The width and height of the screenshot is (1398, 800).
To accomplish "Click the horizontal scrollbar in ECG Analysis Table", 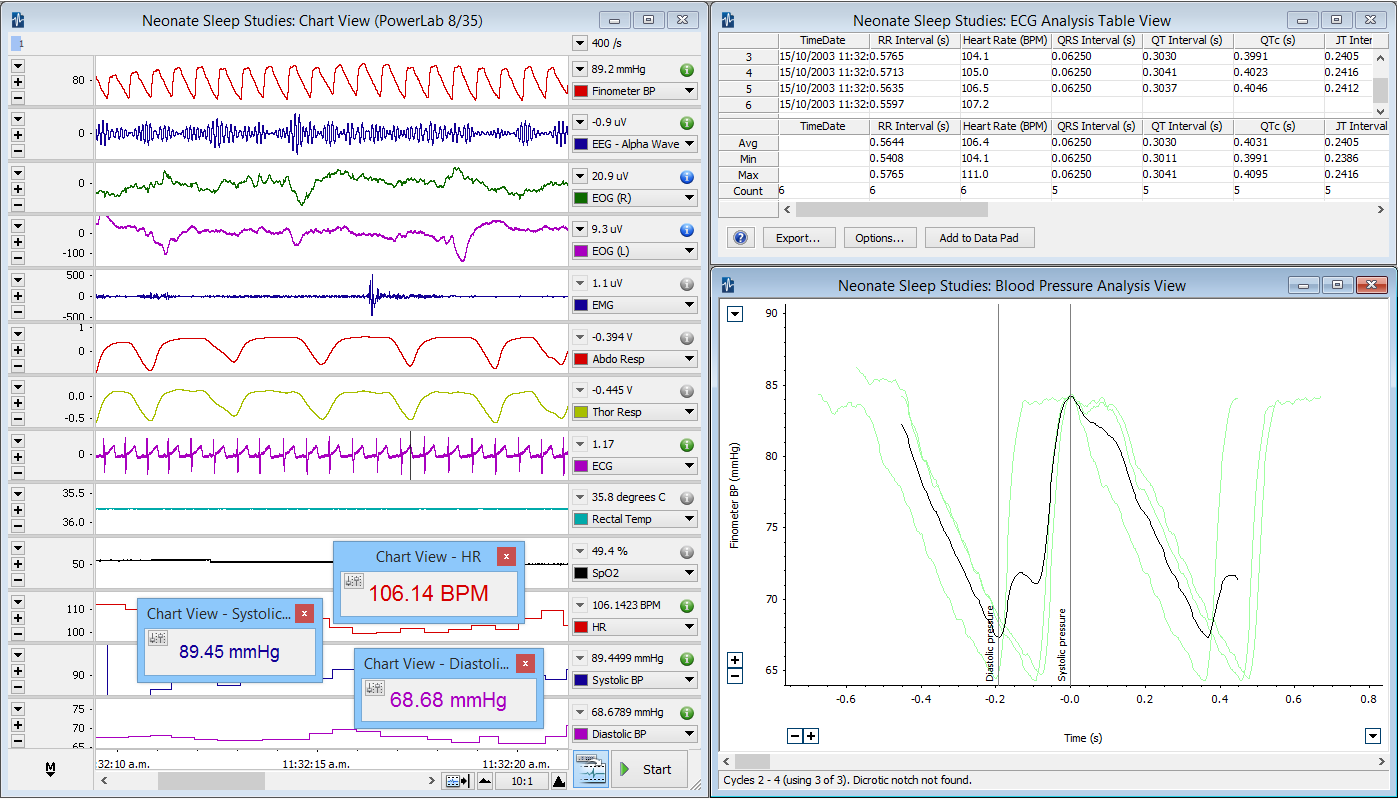I will (890, 209).
